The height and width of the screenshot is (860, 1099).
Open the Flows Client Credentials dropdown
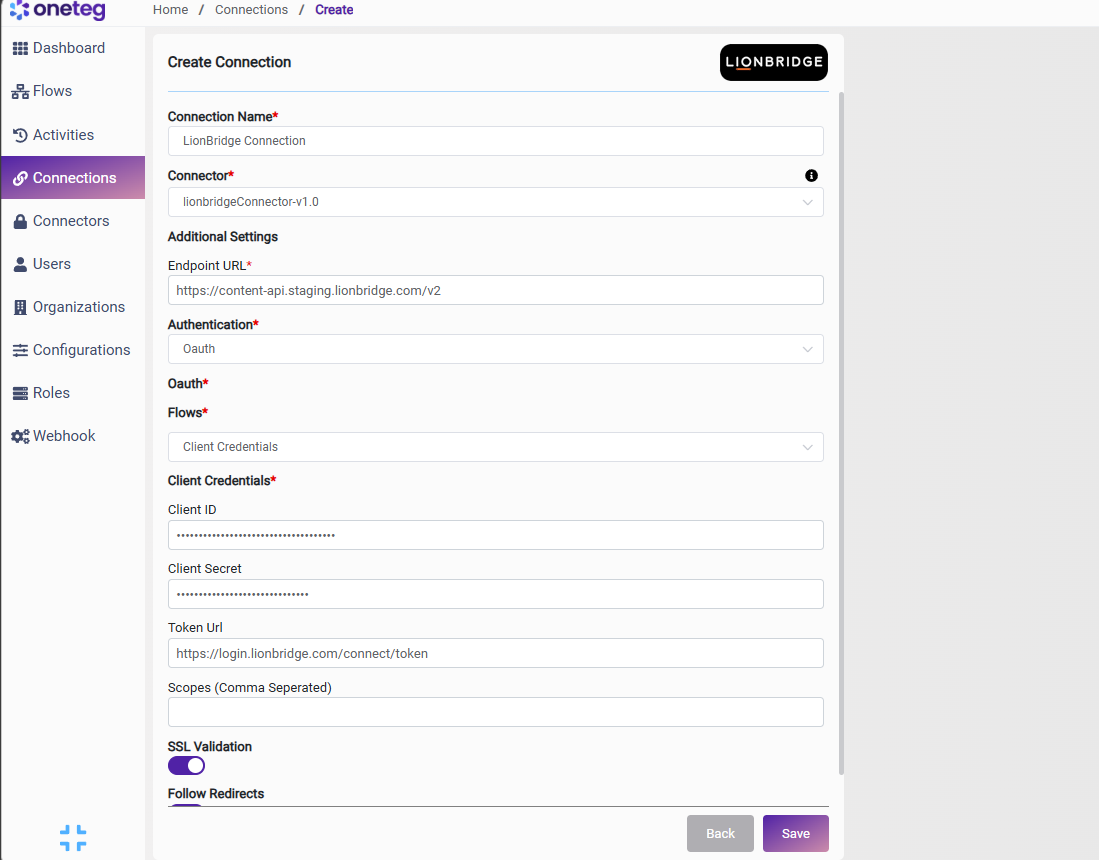pyautogui.click(x=496, y=447)
